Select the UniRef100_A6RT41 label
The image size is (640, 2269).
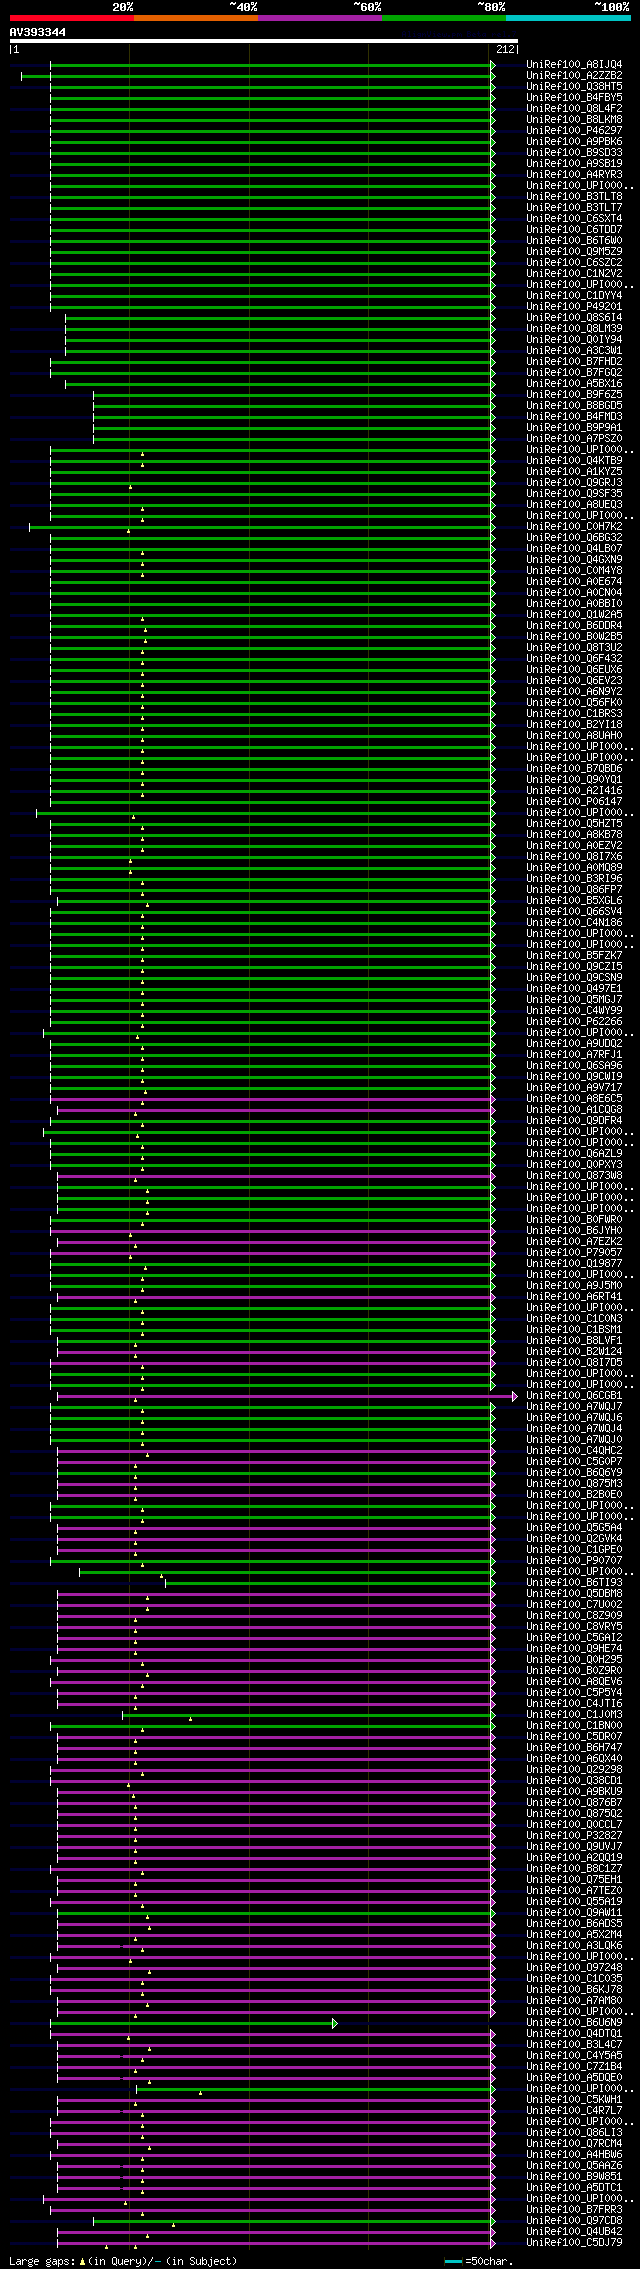[x=574, y=1296]
